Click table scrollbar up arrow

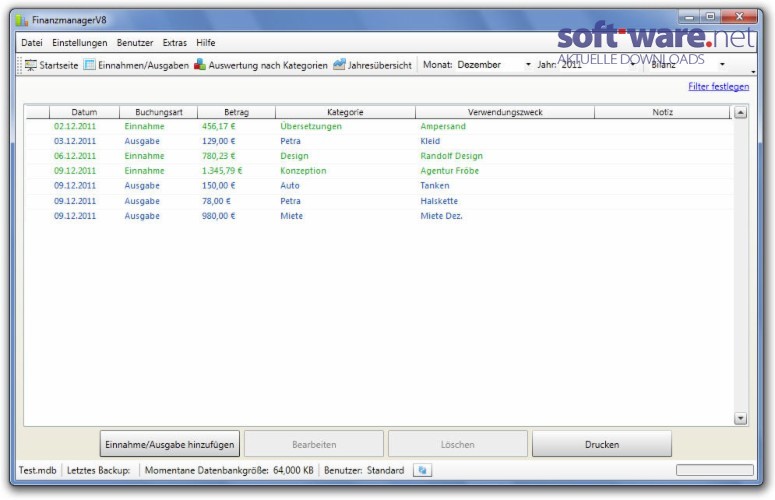[740, 113]
